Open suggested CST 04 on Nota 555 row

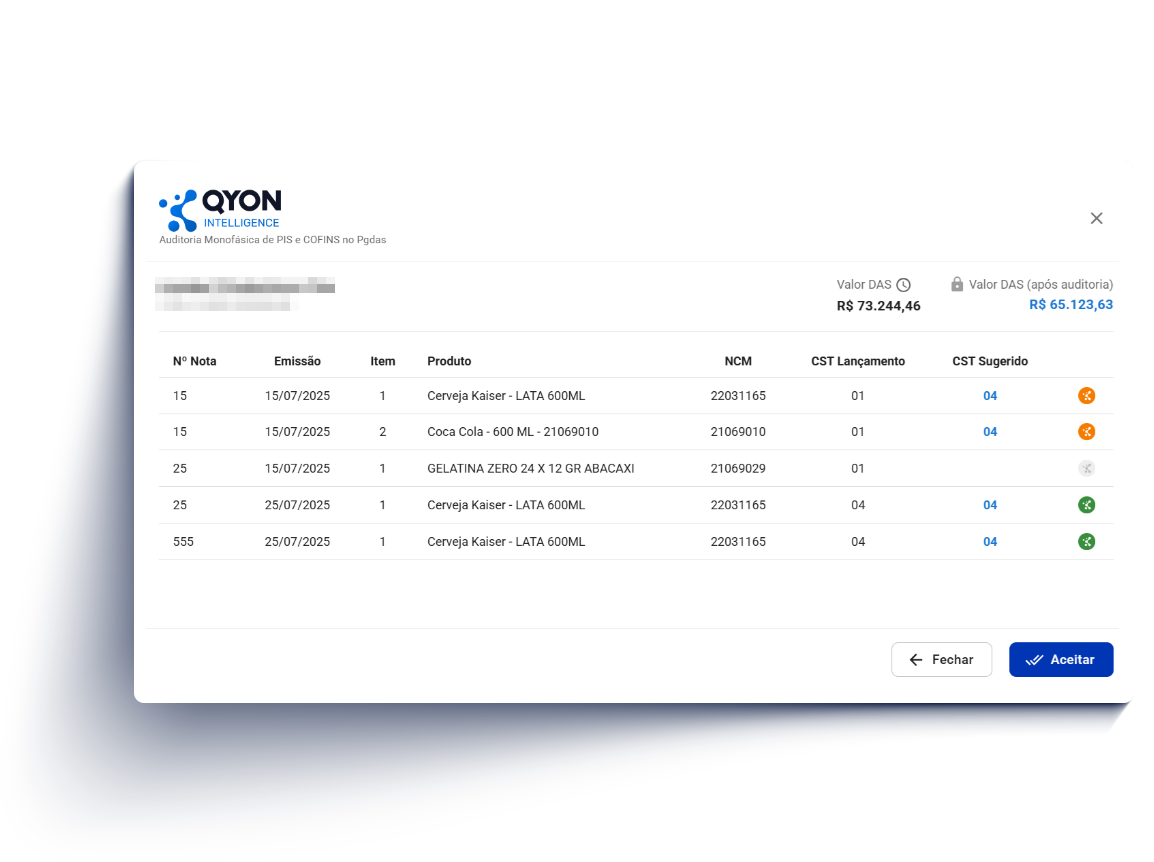click(x=990, y=542)
